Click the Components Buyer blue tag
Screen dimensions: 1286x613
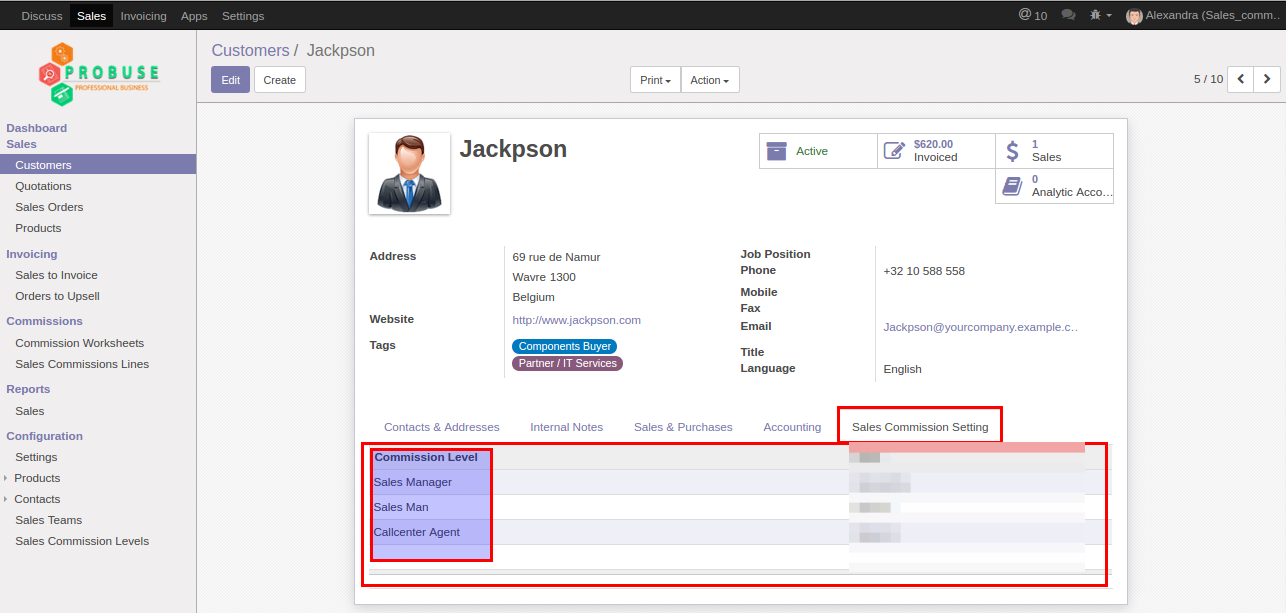(x=564, y=346)
